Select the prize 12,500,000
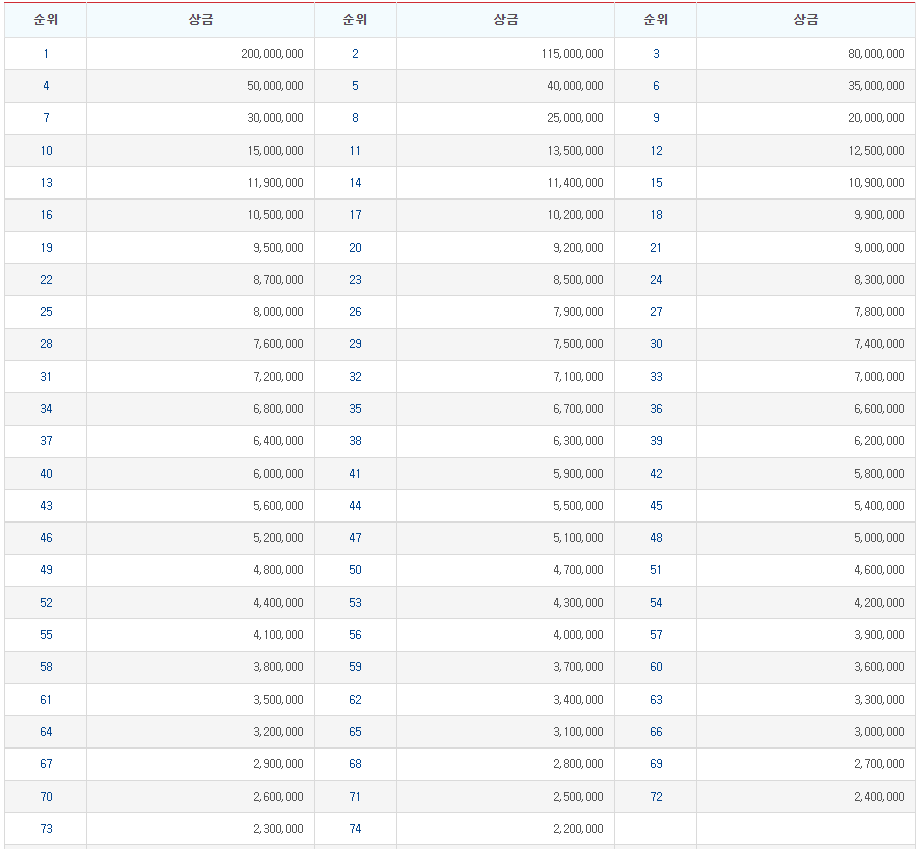The image size is (922, 849). 876,151
